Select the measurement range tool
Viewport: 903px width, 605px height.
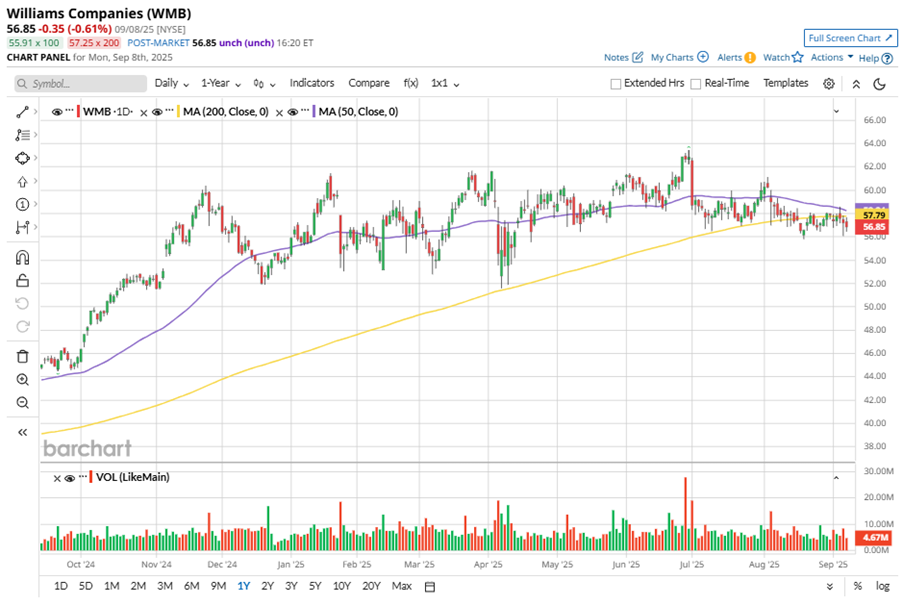(x=22, y=227)
